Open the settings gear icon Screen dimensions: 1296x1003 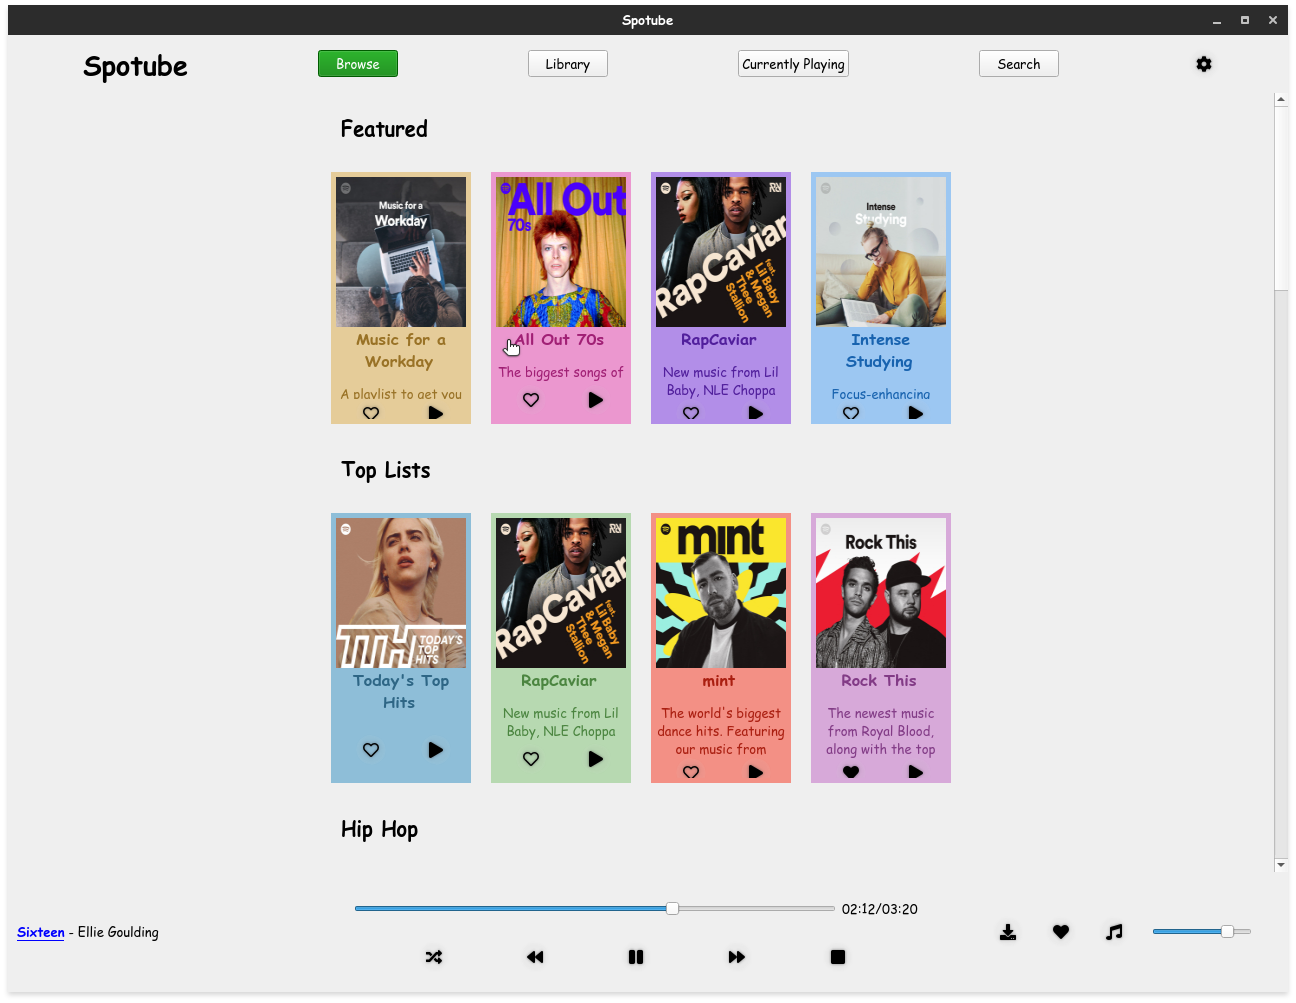(1204, 64)
